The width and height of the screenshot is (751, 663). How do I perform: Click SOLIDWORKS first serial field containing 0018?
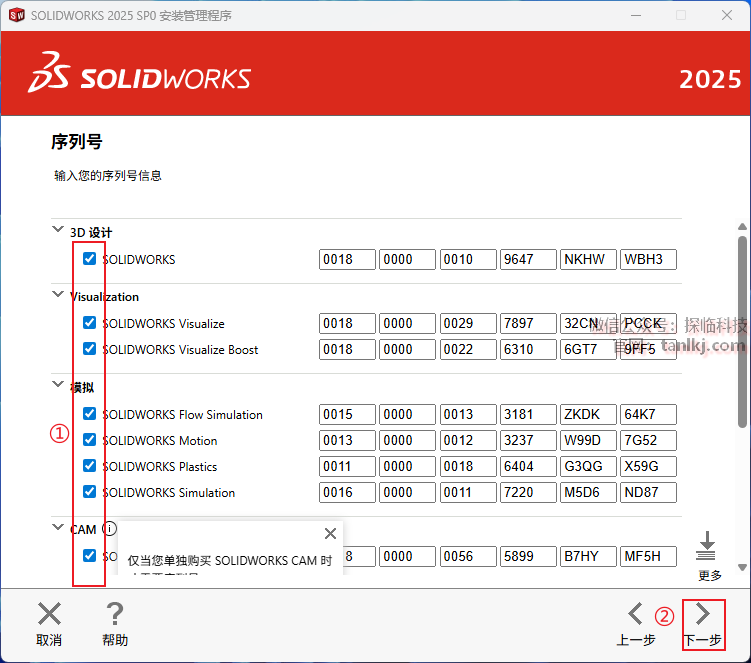[x=347, y=260]
